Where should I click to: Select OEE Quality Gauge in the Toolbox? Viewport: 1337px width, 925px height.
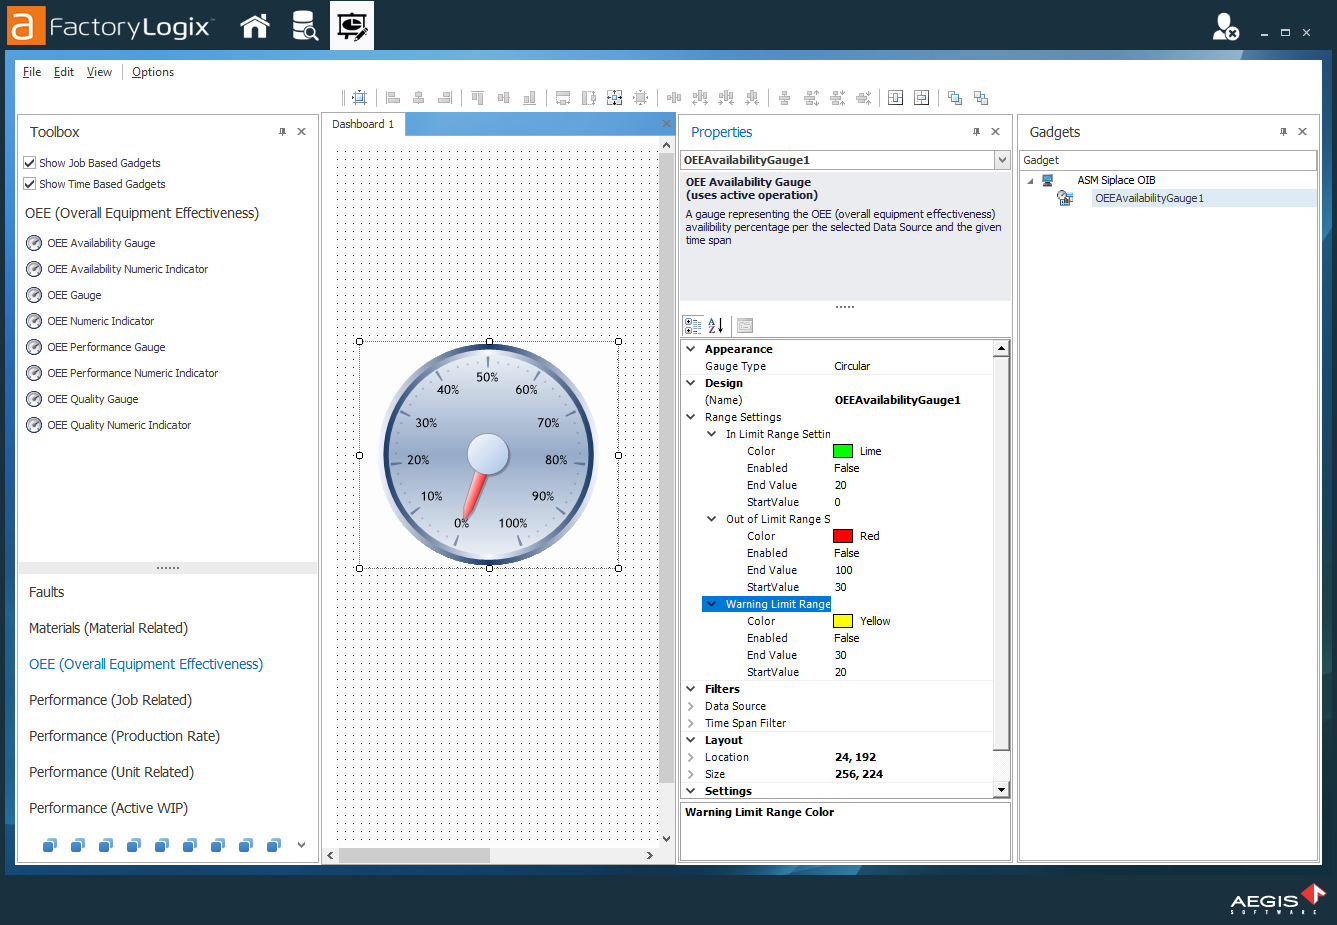(x=92, y=399)
